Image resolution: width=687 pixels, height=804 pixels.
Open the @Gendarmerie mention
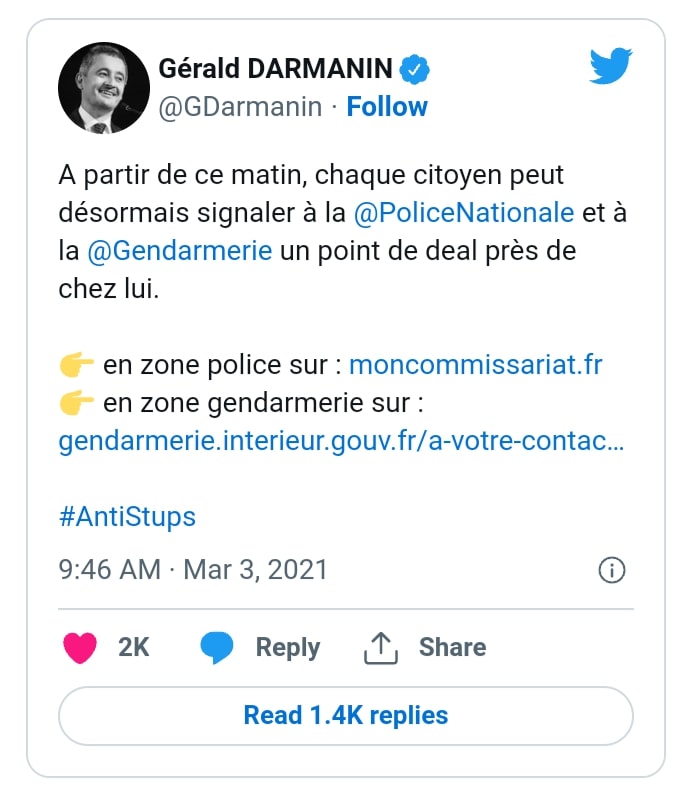pos(180,250)
